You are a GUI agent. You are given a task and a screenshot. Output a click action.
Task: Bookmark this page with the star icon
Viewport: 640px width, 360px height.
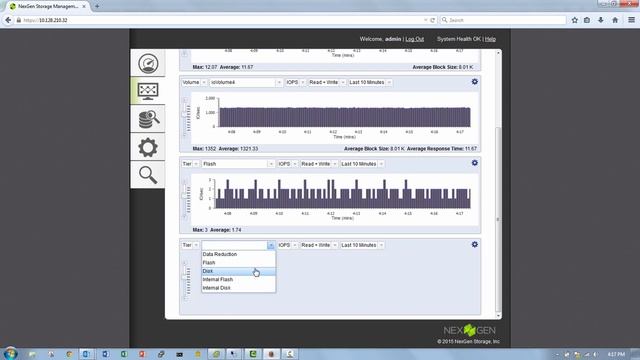point(575,20)
